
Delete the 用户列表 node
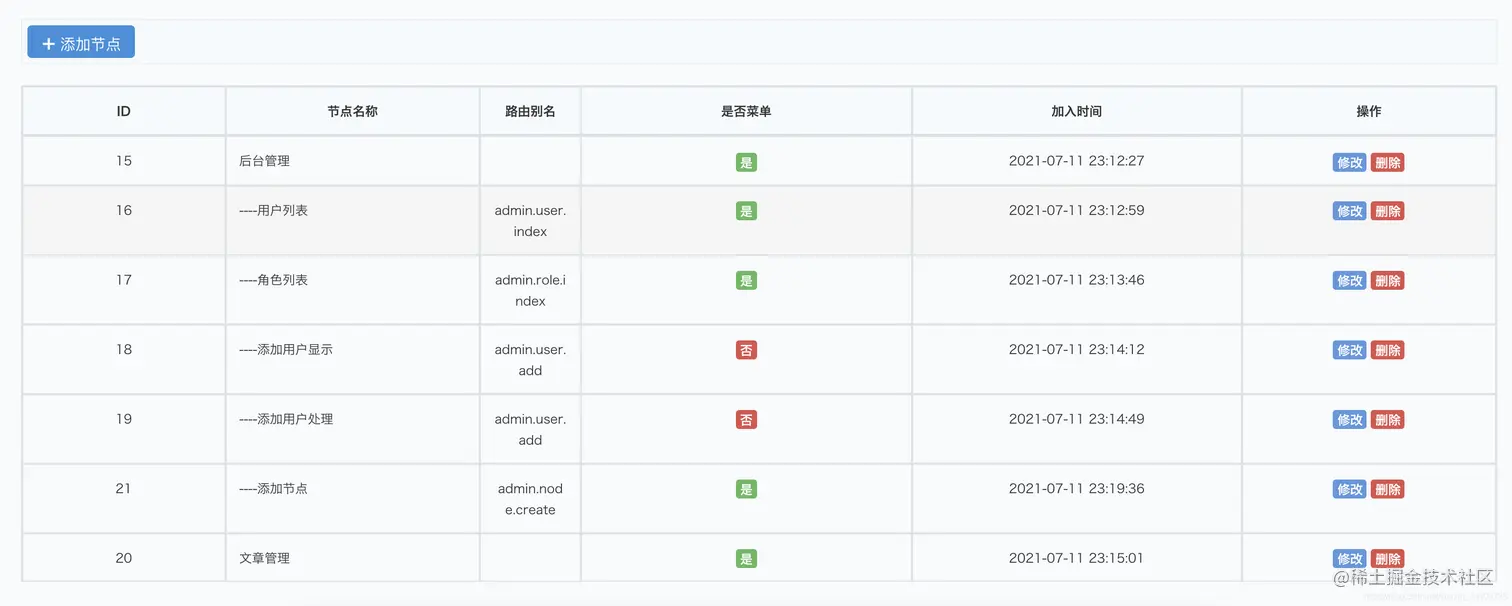1387,211
